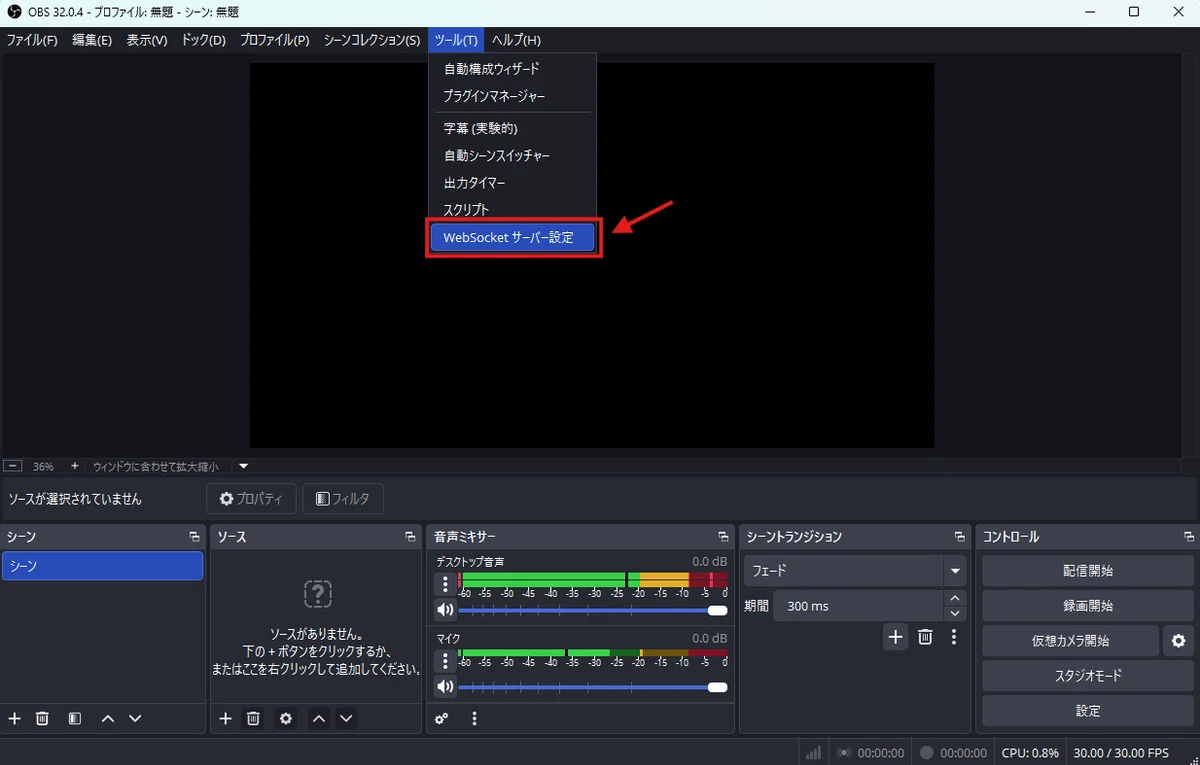Viewport: 1200px width, 765px height.
Task: Open virtual camera settings gear
Action: point(1179,641)
